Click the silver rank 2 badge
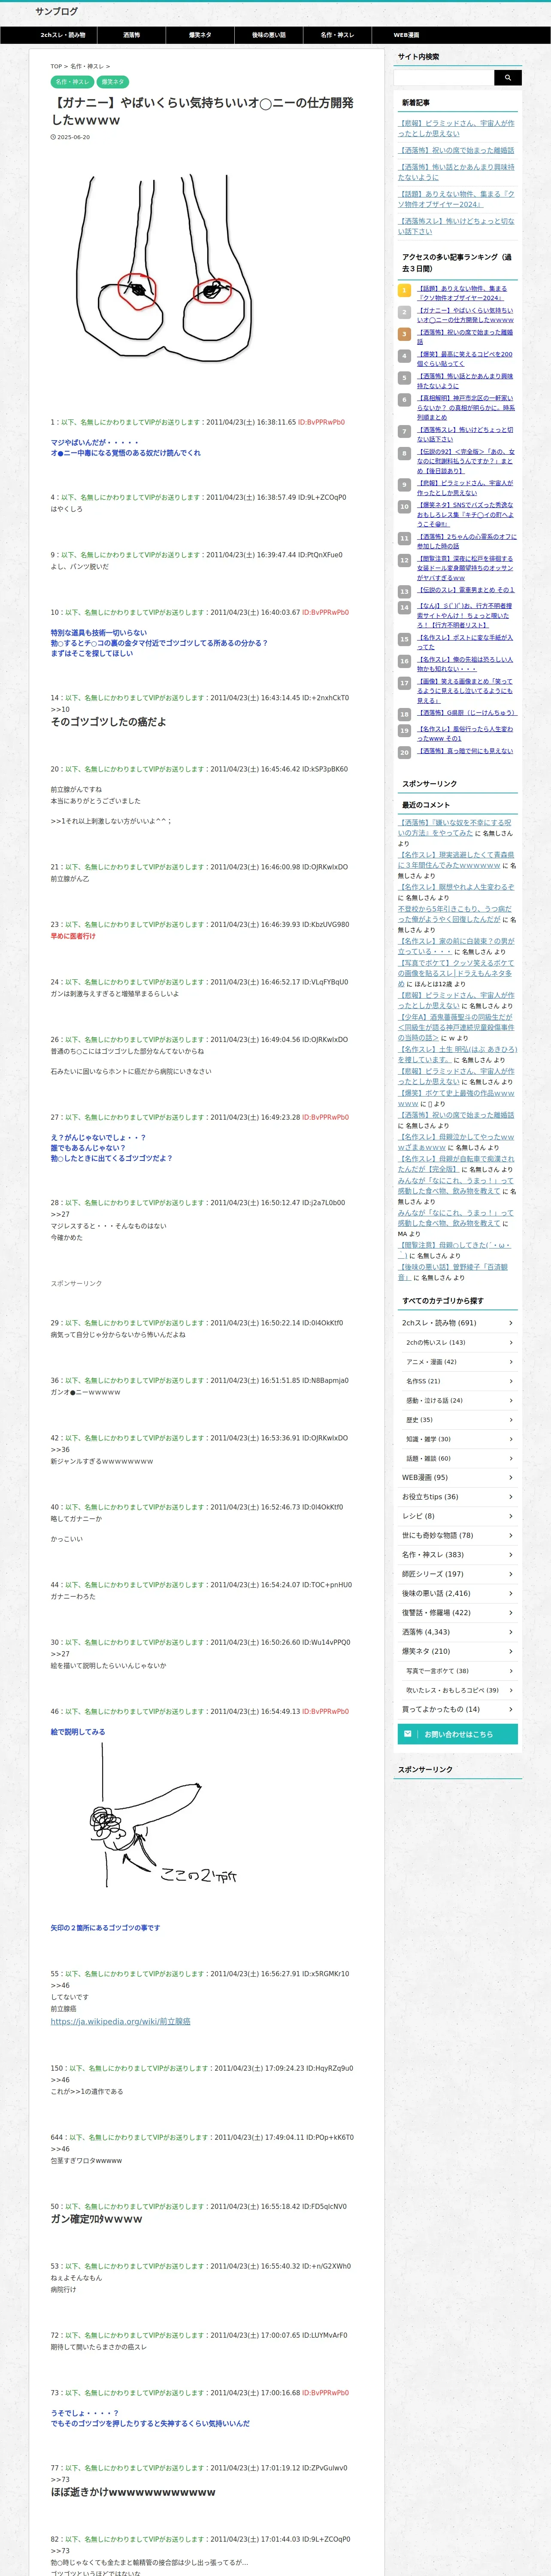The width and height of the screenshot is (551, 2576). tap(404, 313)
